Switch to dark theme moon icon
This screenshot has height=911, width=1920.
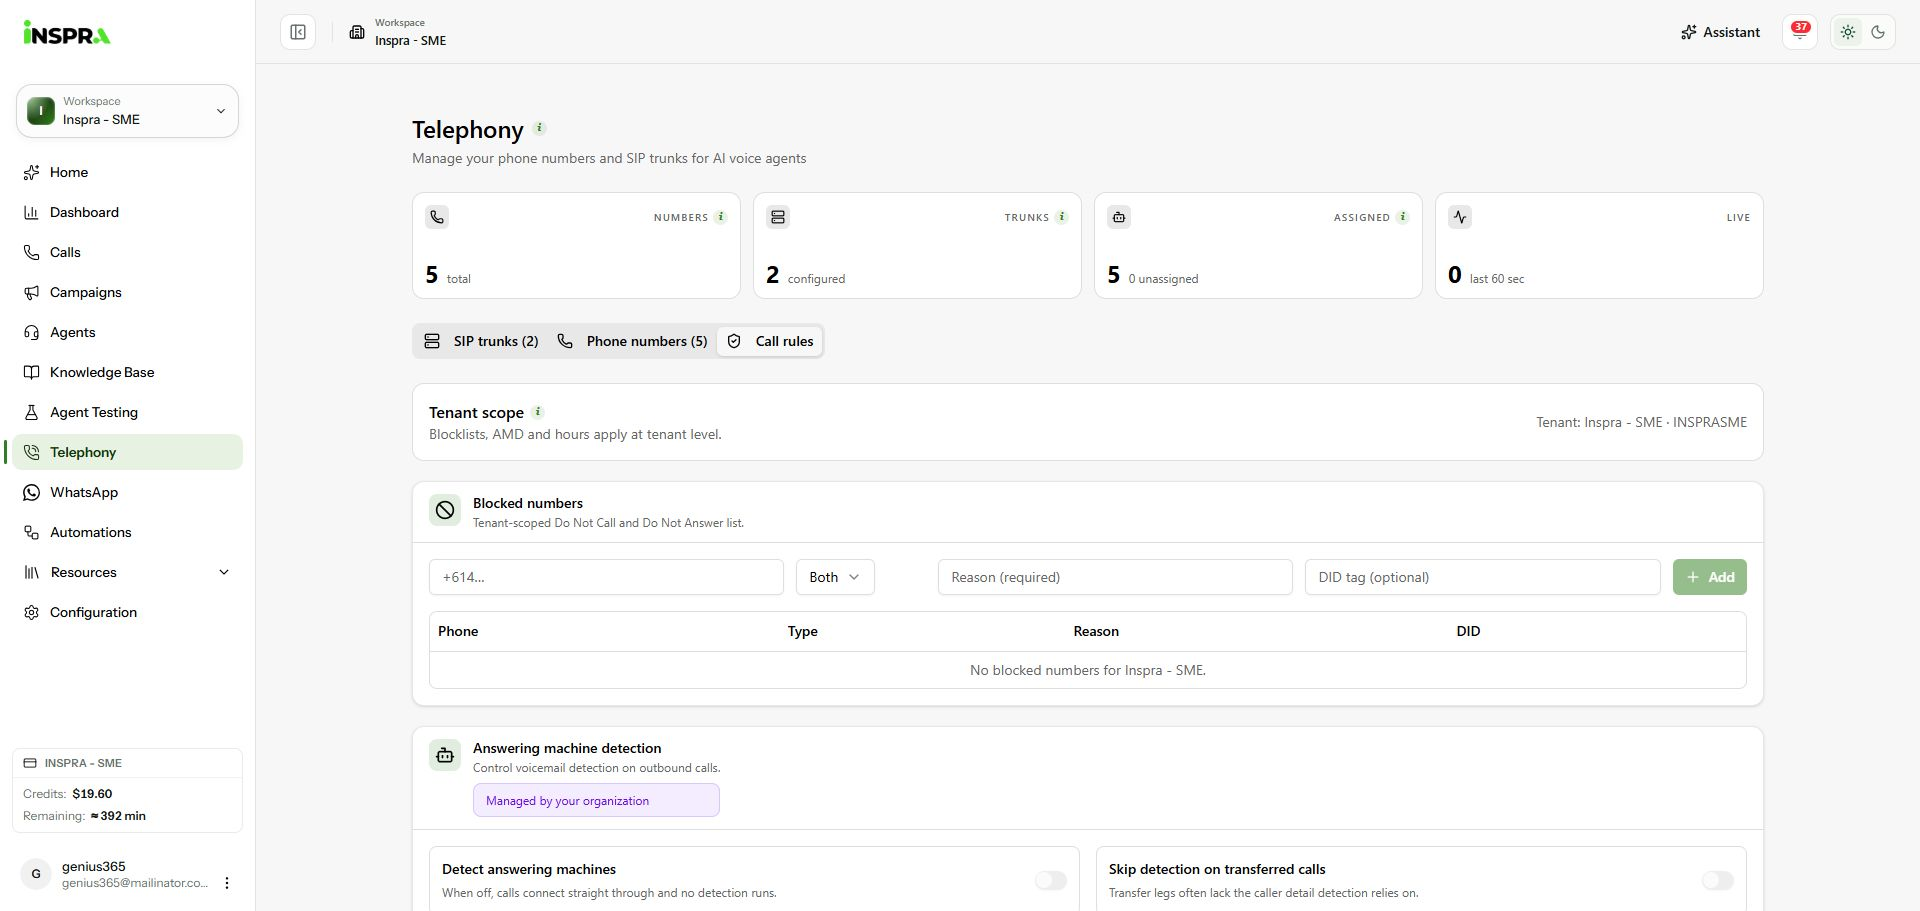pyautogui.click(x=1878, y=32)
